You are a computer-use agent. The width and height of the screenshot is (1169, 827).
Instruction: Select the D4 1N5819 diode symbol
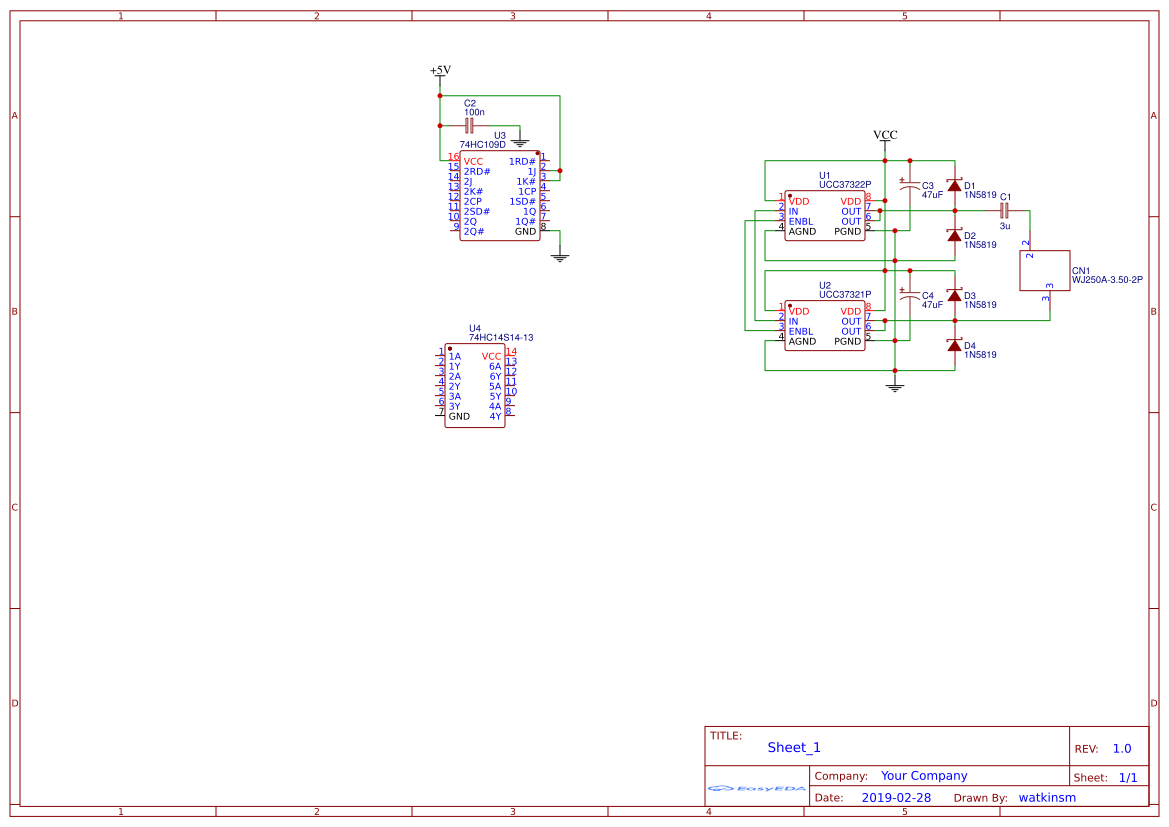(x=954, y=345)
